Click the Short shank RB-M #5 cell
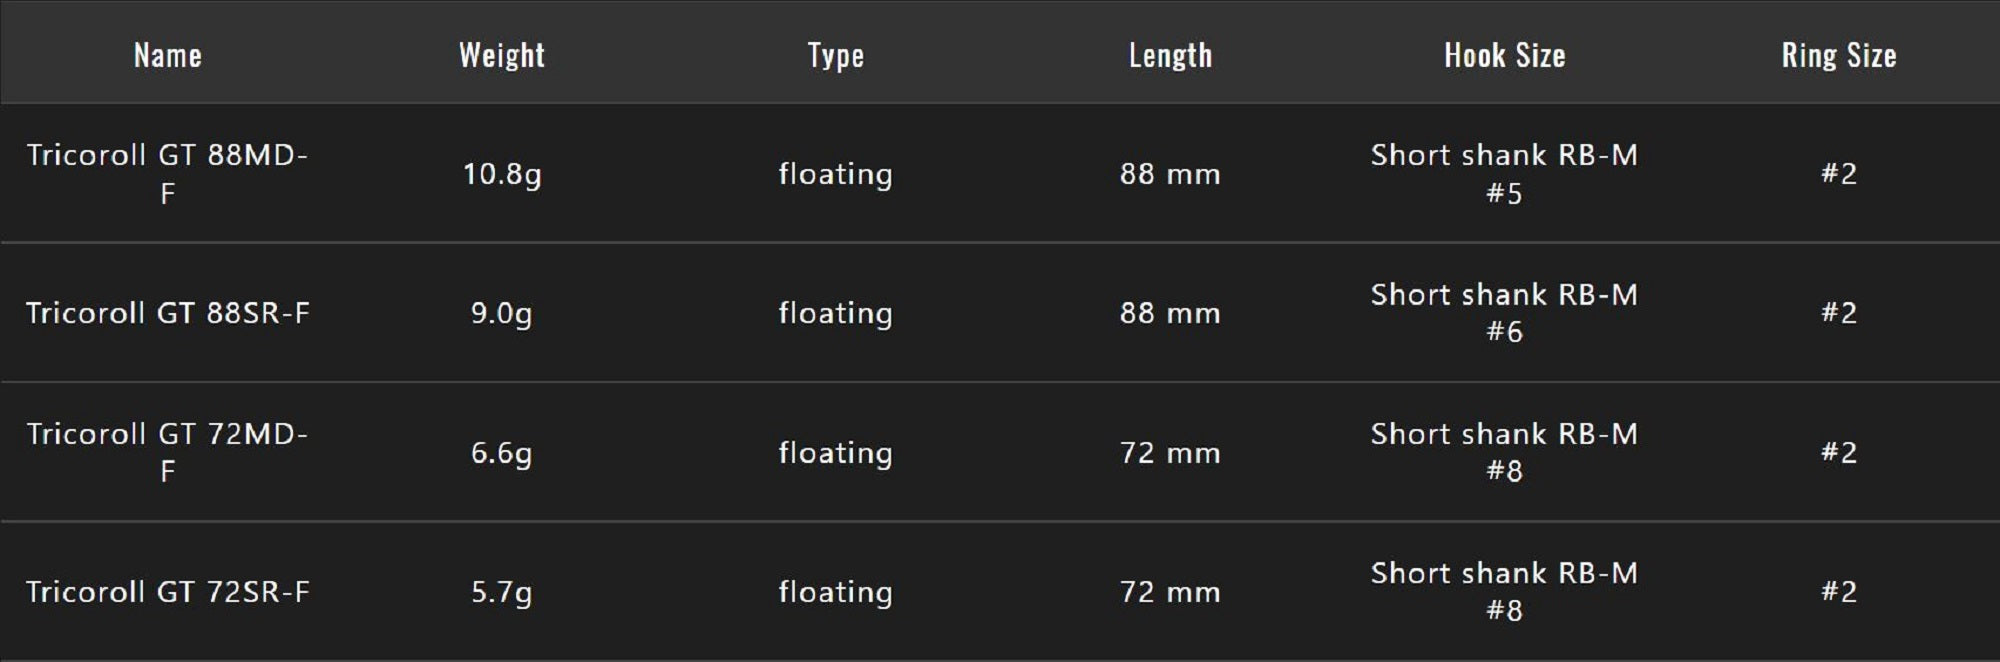 (1504, 173)
